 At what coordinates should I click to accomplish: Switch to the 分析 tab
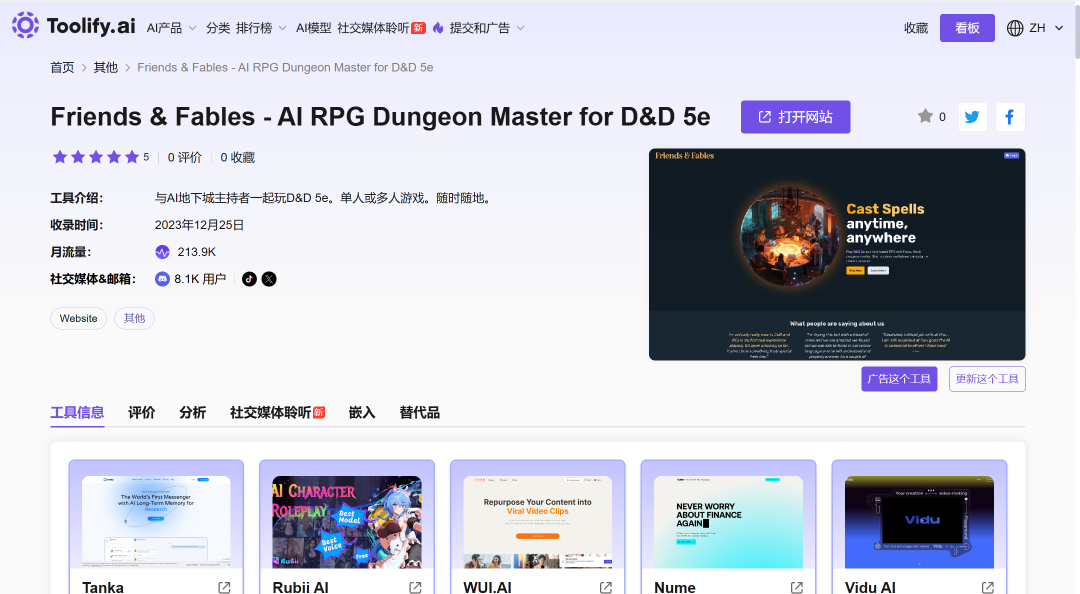coord(193,413)
